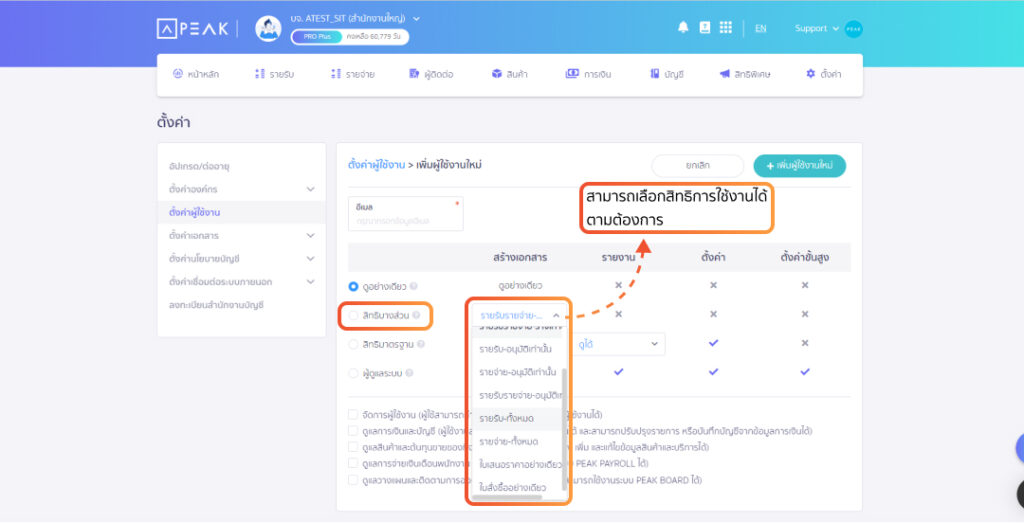Click the contact book icon in header

(x=705, y=28)
